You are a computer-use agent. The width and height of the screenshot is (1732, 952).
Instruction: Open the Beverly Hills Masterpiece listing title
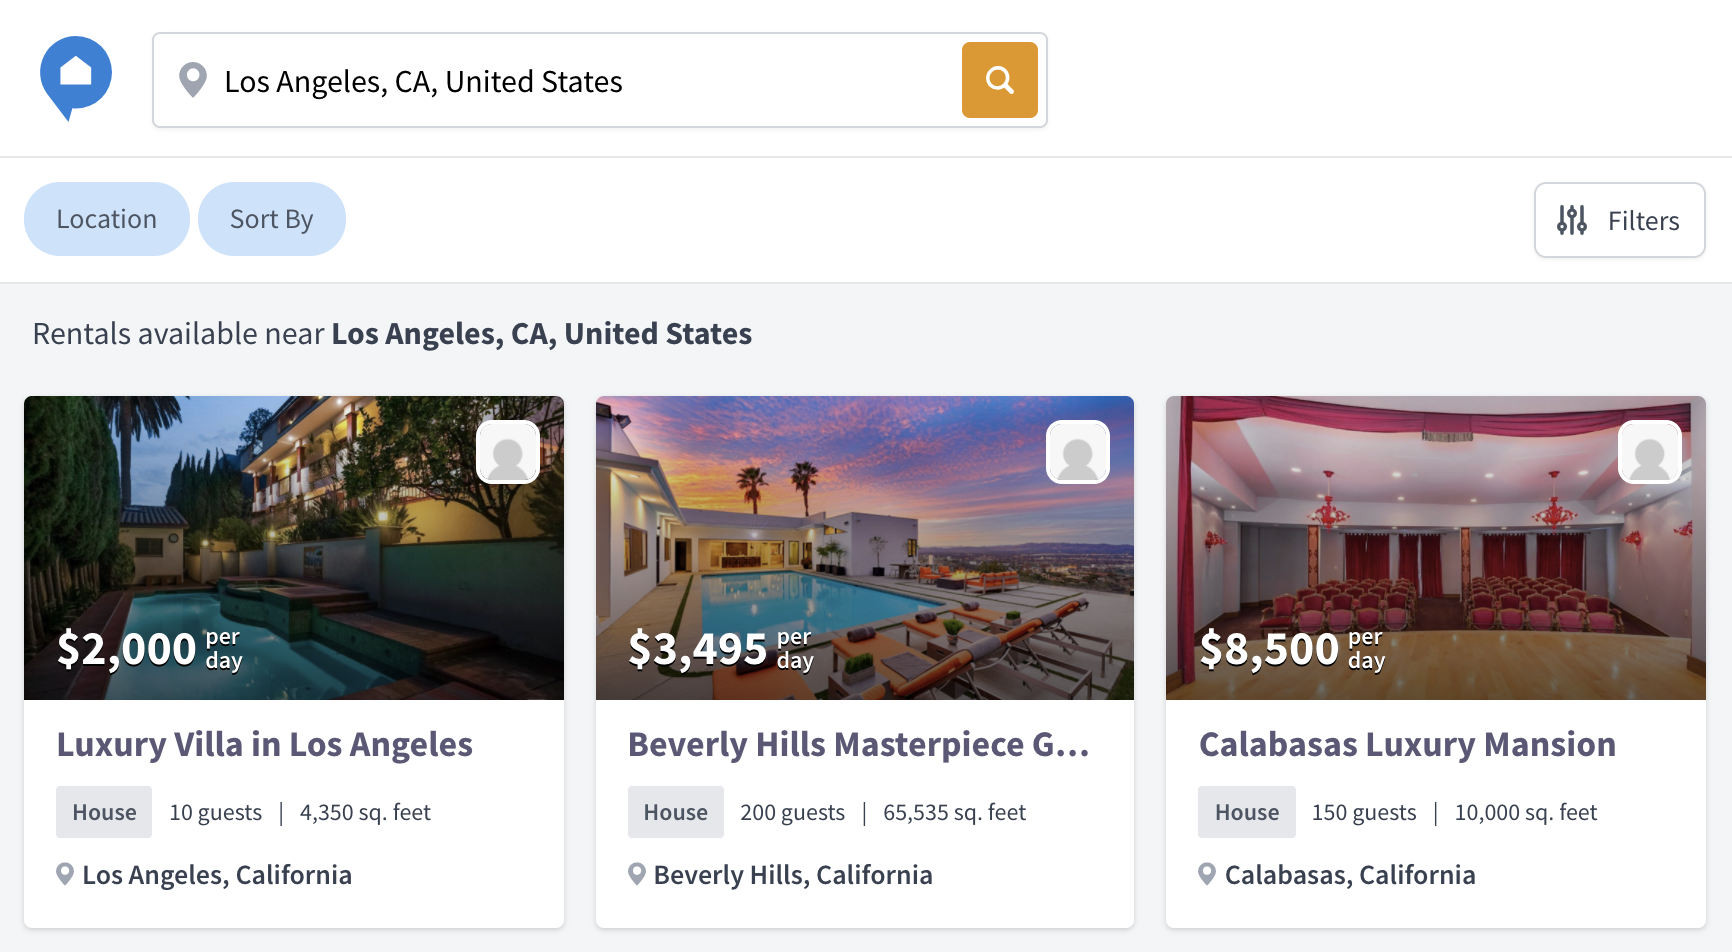(858, 745)
